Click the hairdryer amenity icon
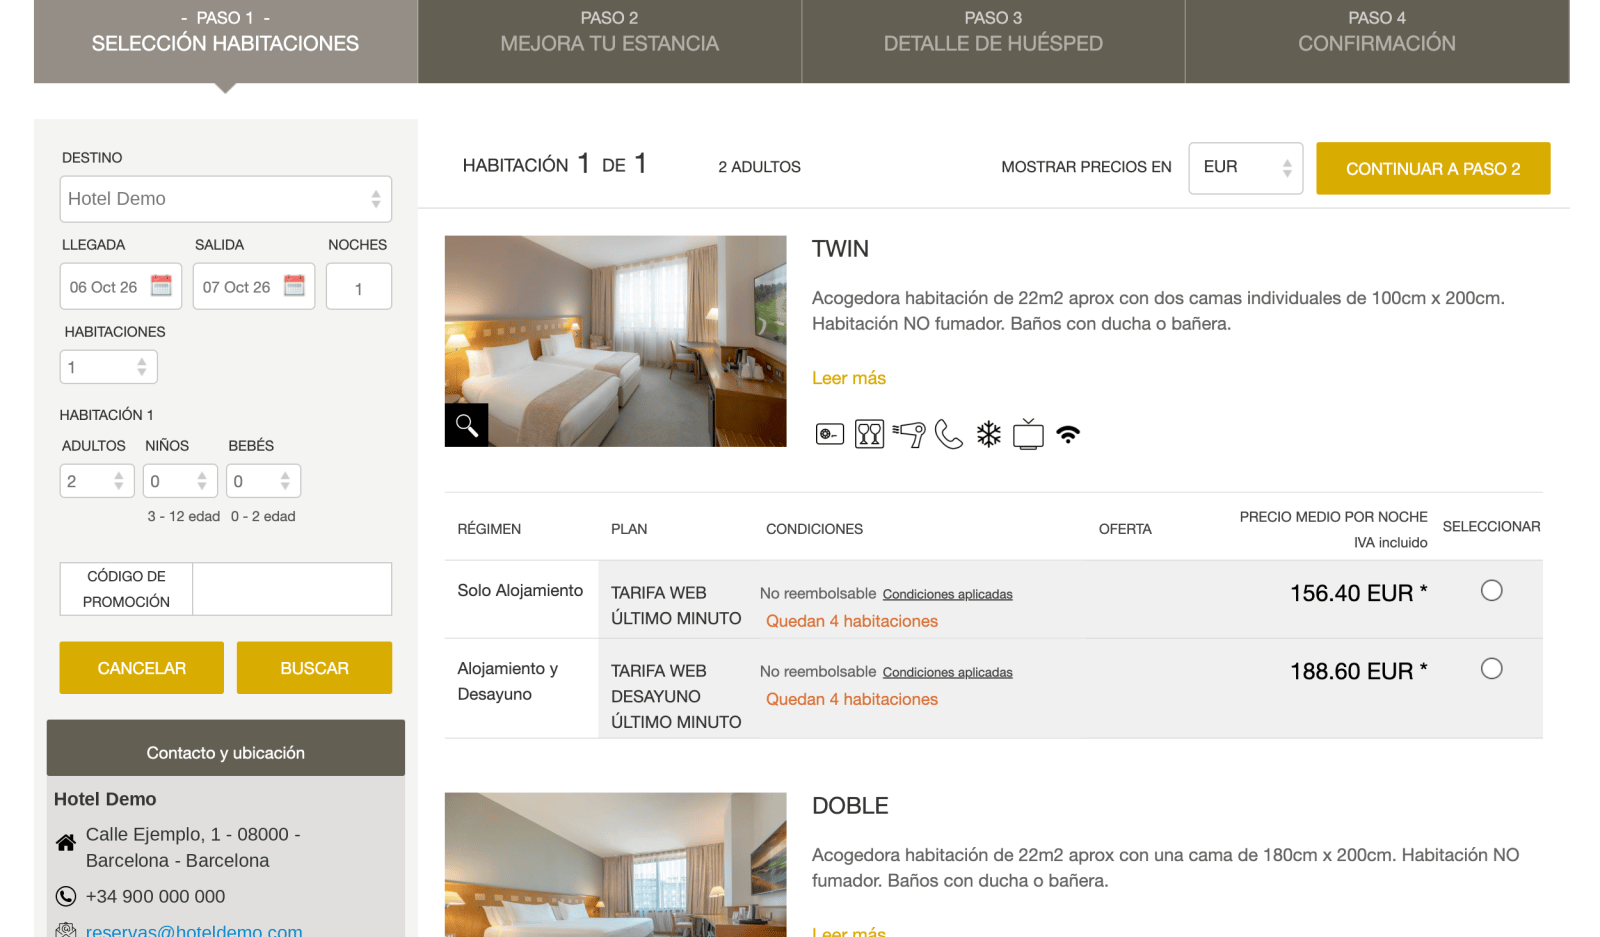Viewport: 1600px width, 937px height. (x=909, y=434)
